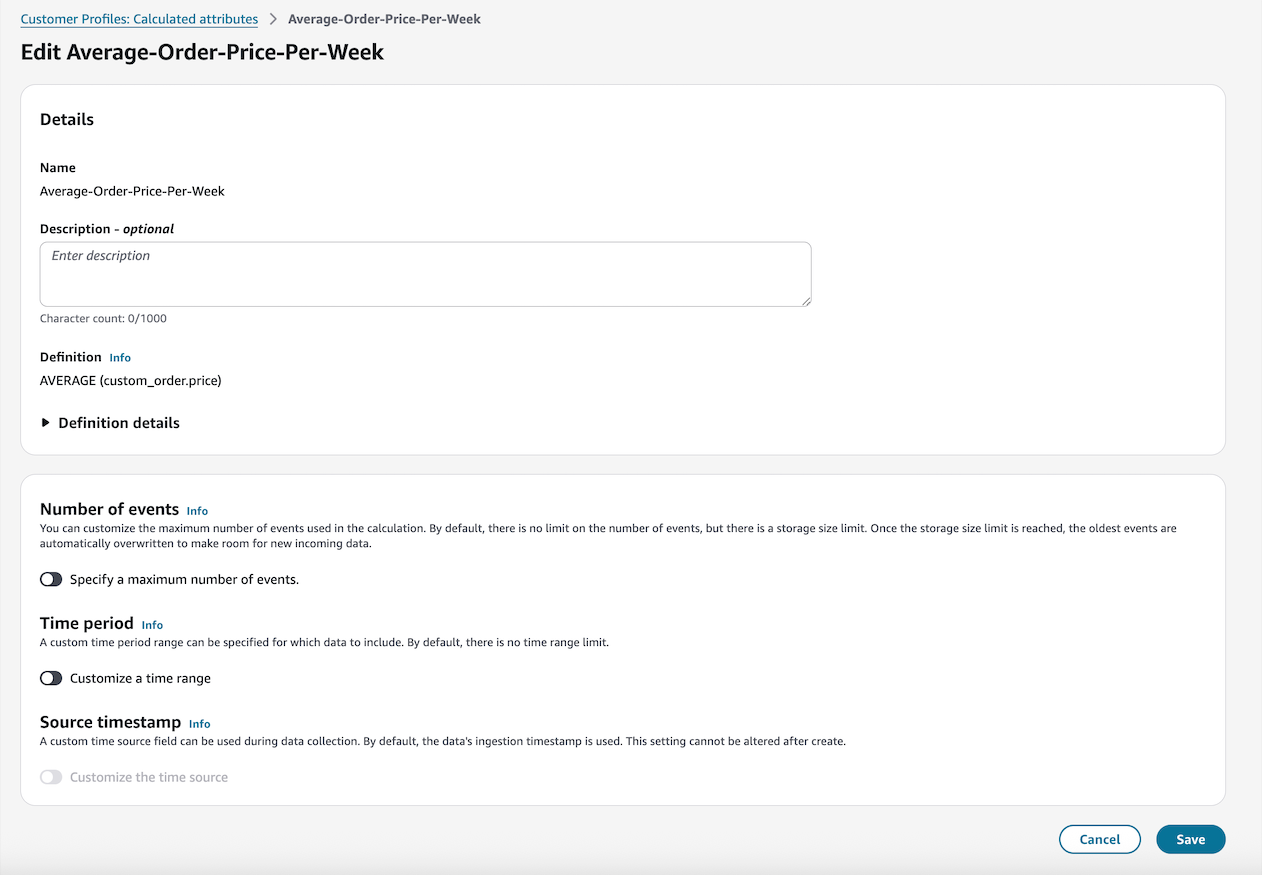Screen dimensions: 1262x875
Task: Open Info link next to Definition
Action: click(120, 358)
